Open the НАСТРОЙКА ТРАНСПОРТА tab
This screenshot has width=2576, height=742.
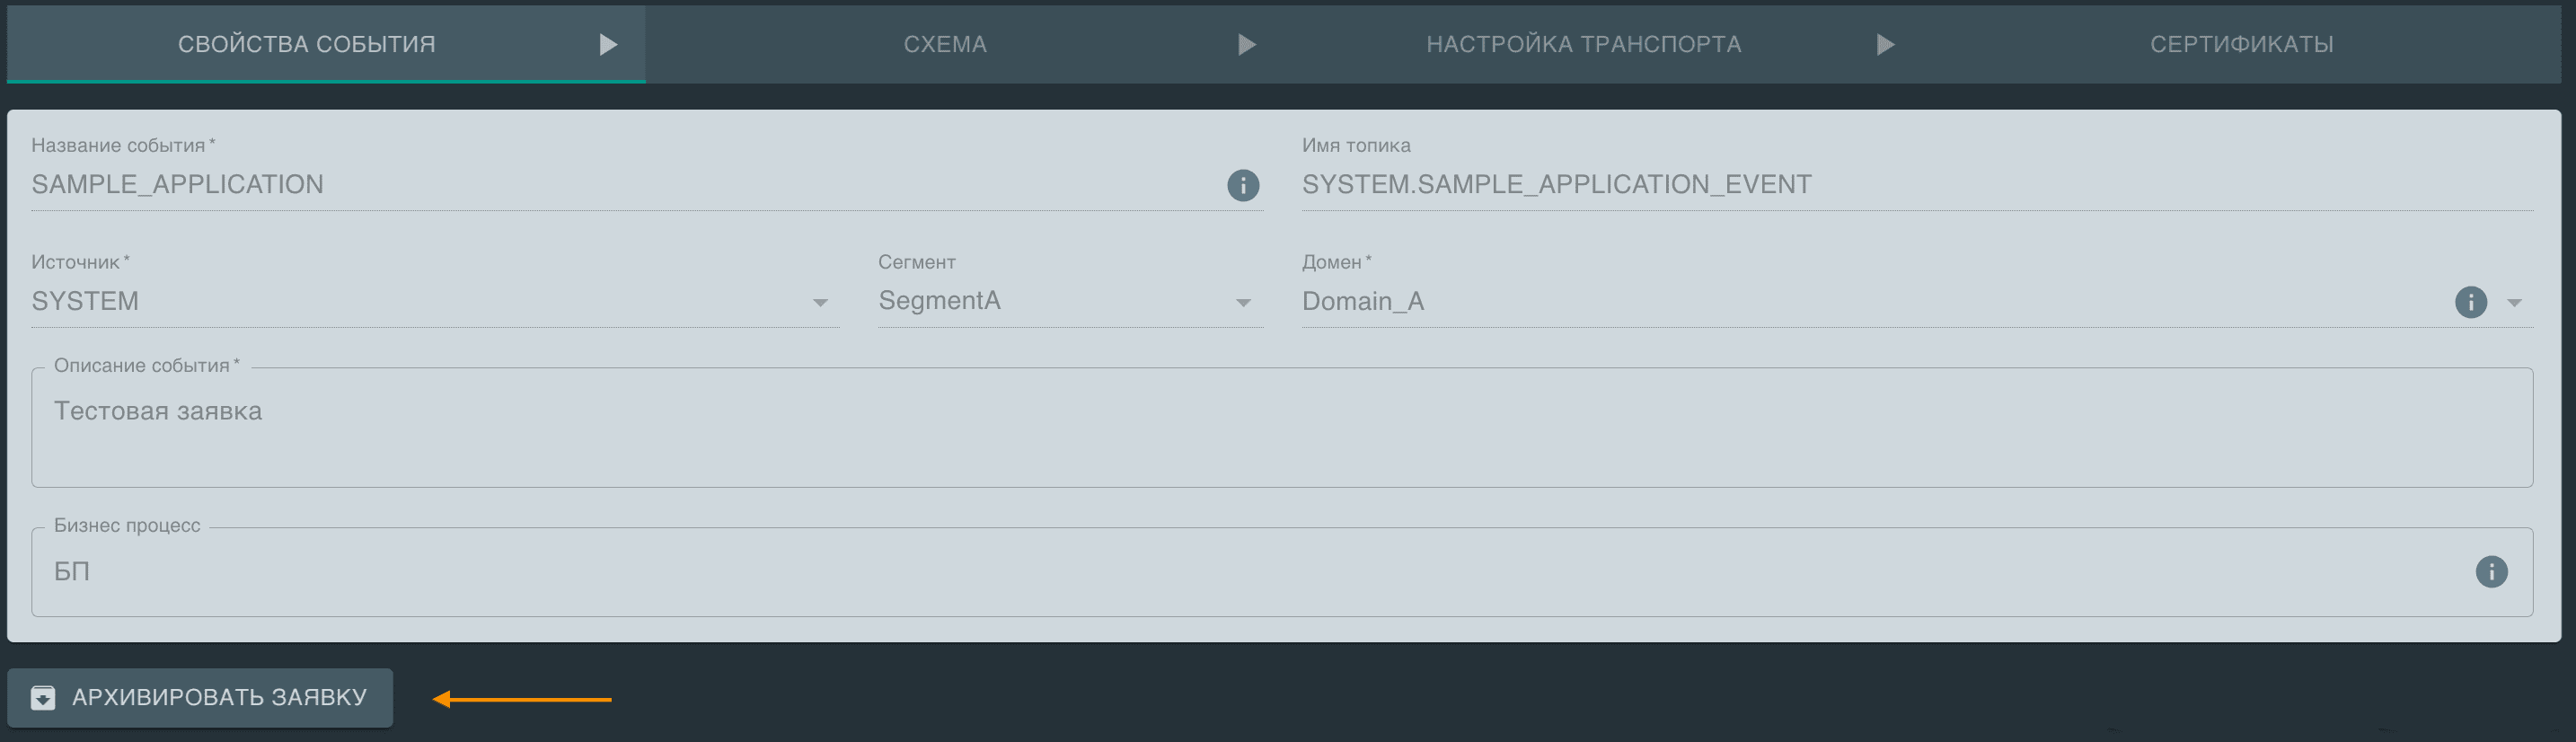[1583, 45]
